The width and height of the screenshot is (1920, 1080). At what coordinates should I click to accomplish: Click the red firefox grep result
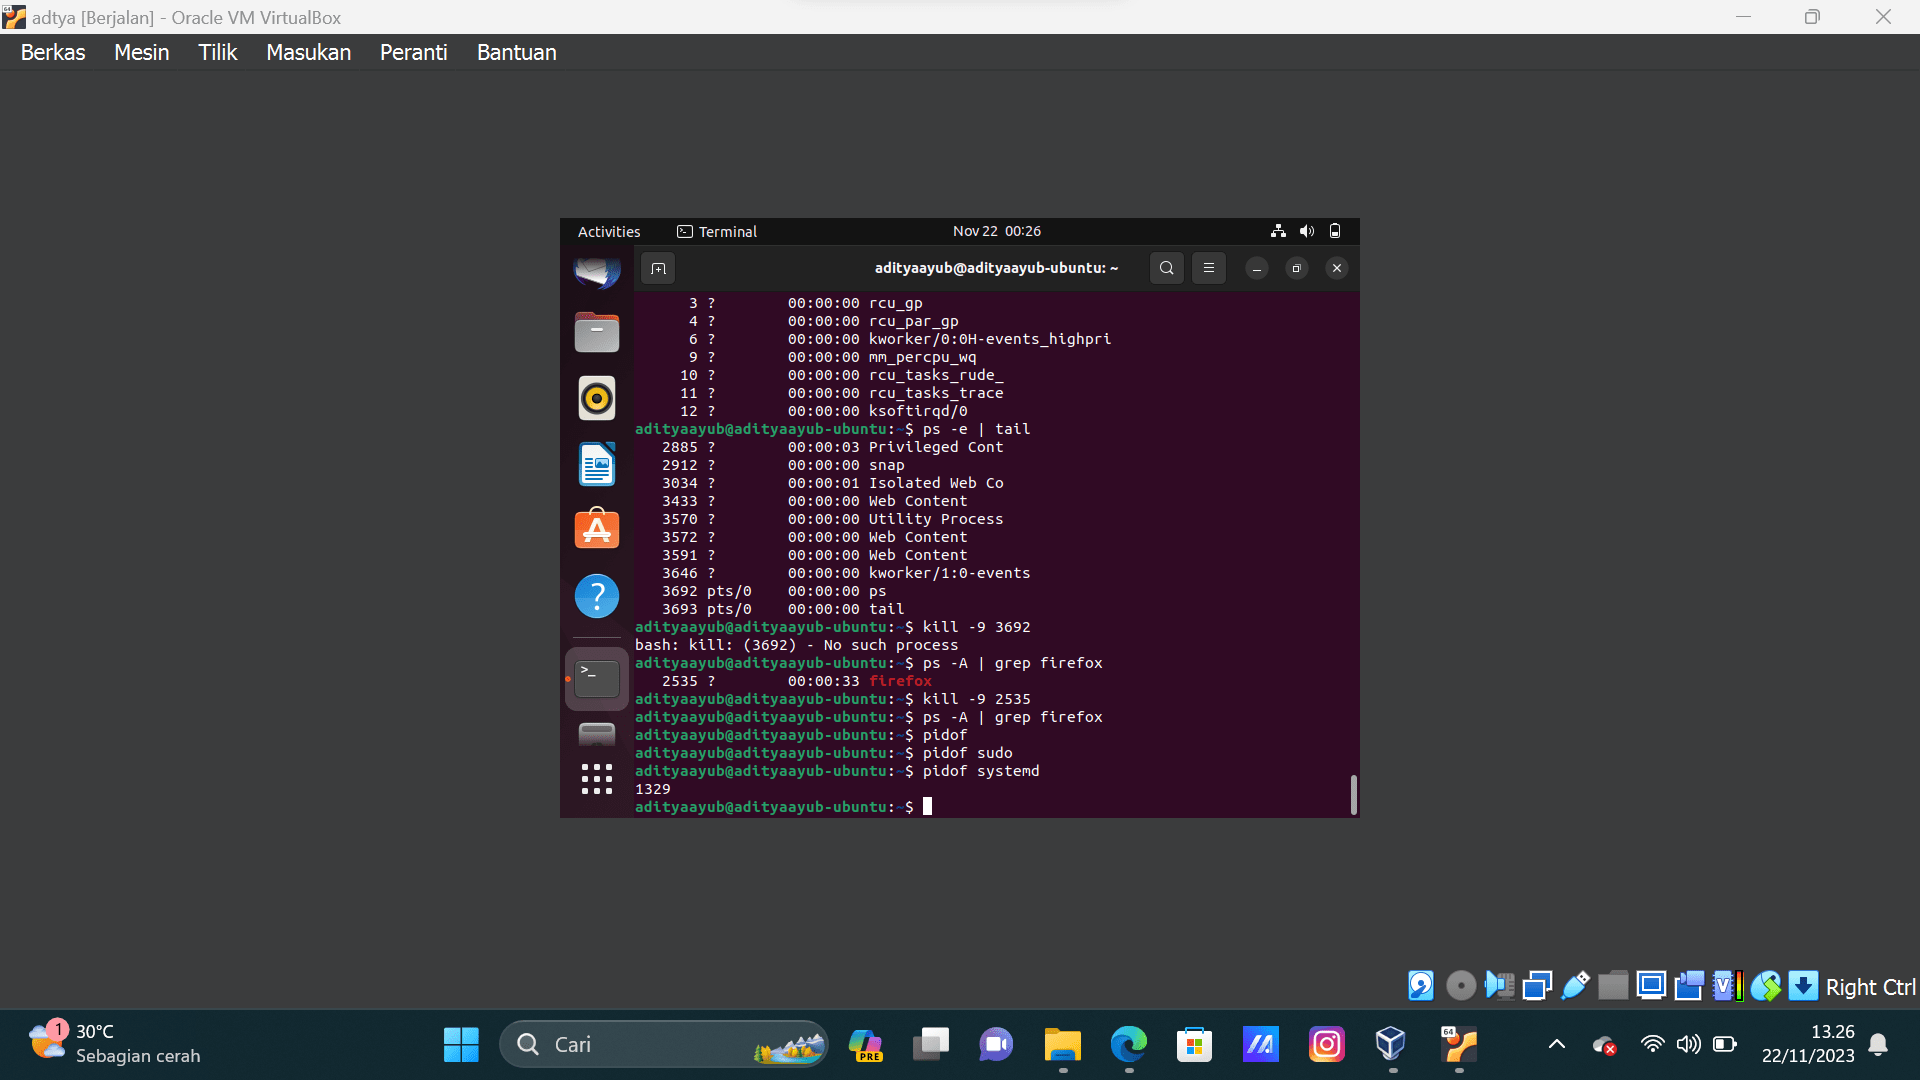pos(900,681)
